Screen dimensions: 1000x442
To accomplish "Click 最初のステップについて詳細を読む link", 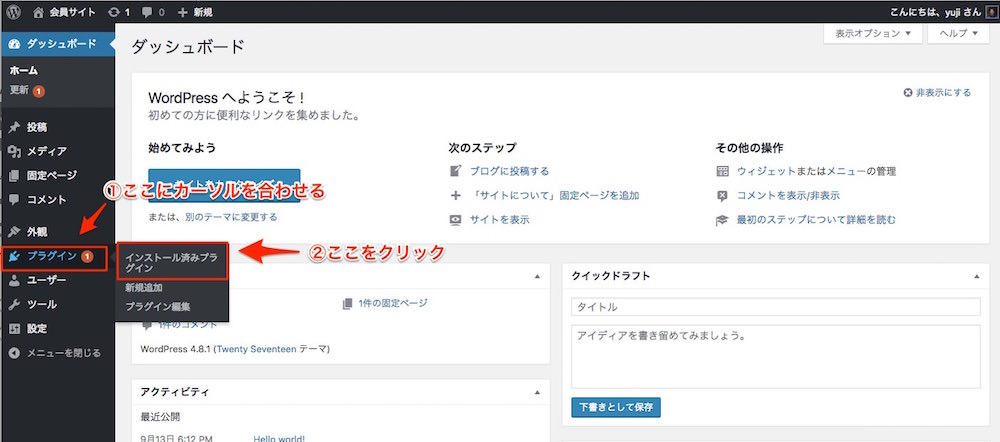I will [816, 219].
